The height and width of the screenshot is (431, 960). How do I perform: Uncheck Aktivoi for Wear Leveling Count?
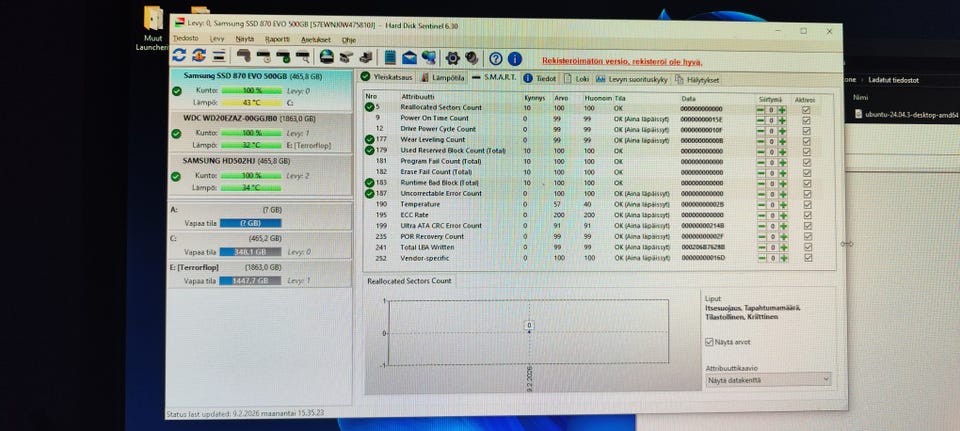click(x=806, y=141)
